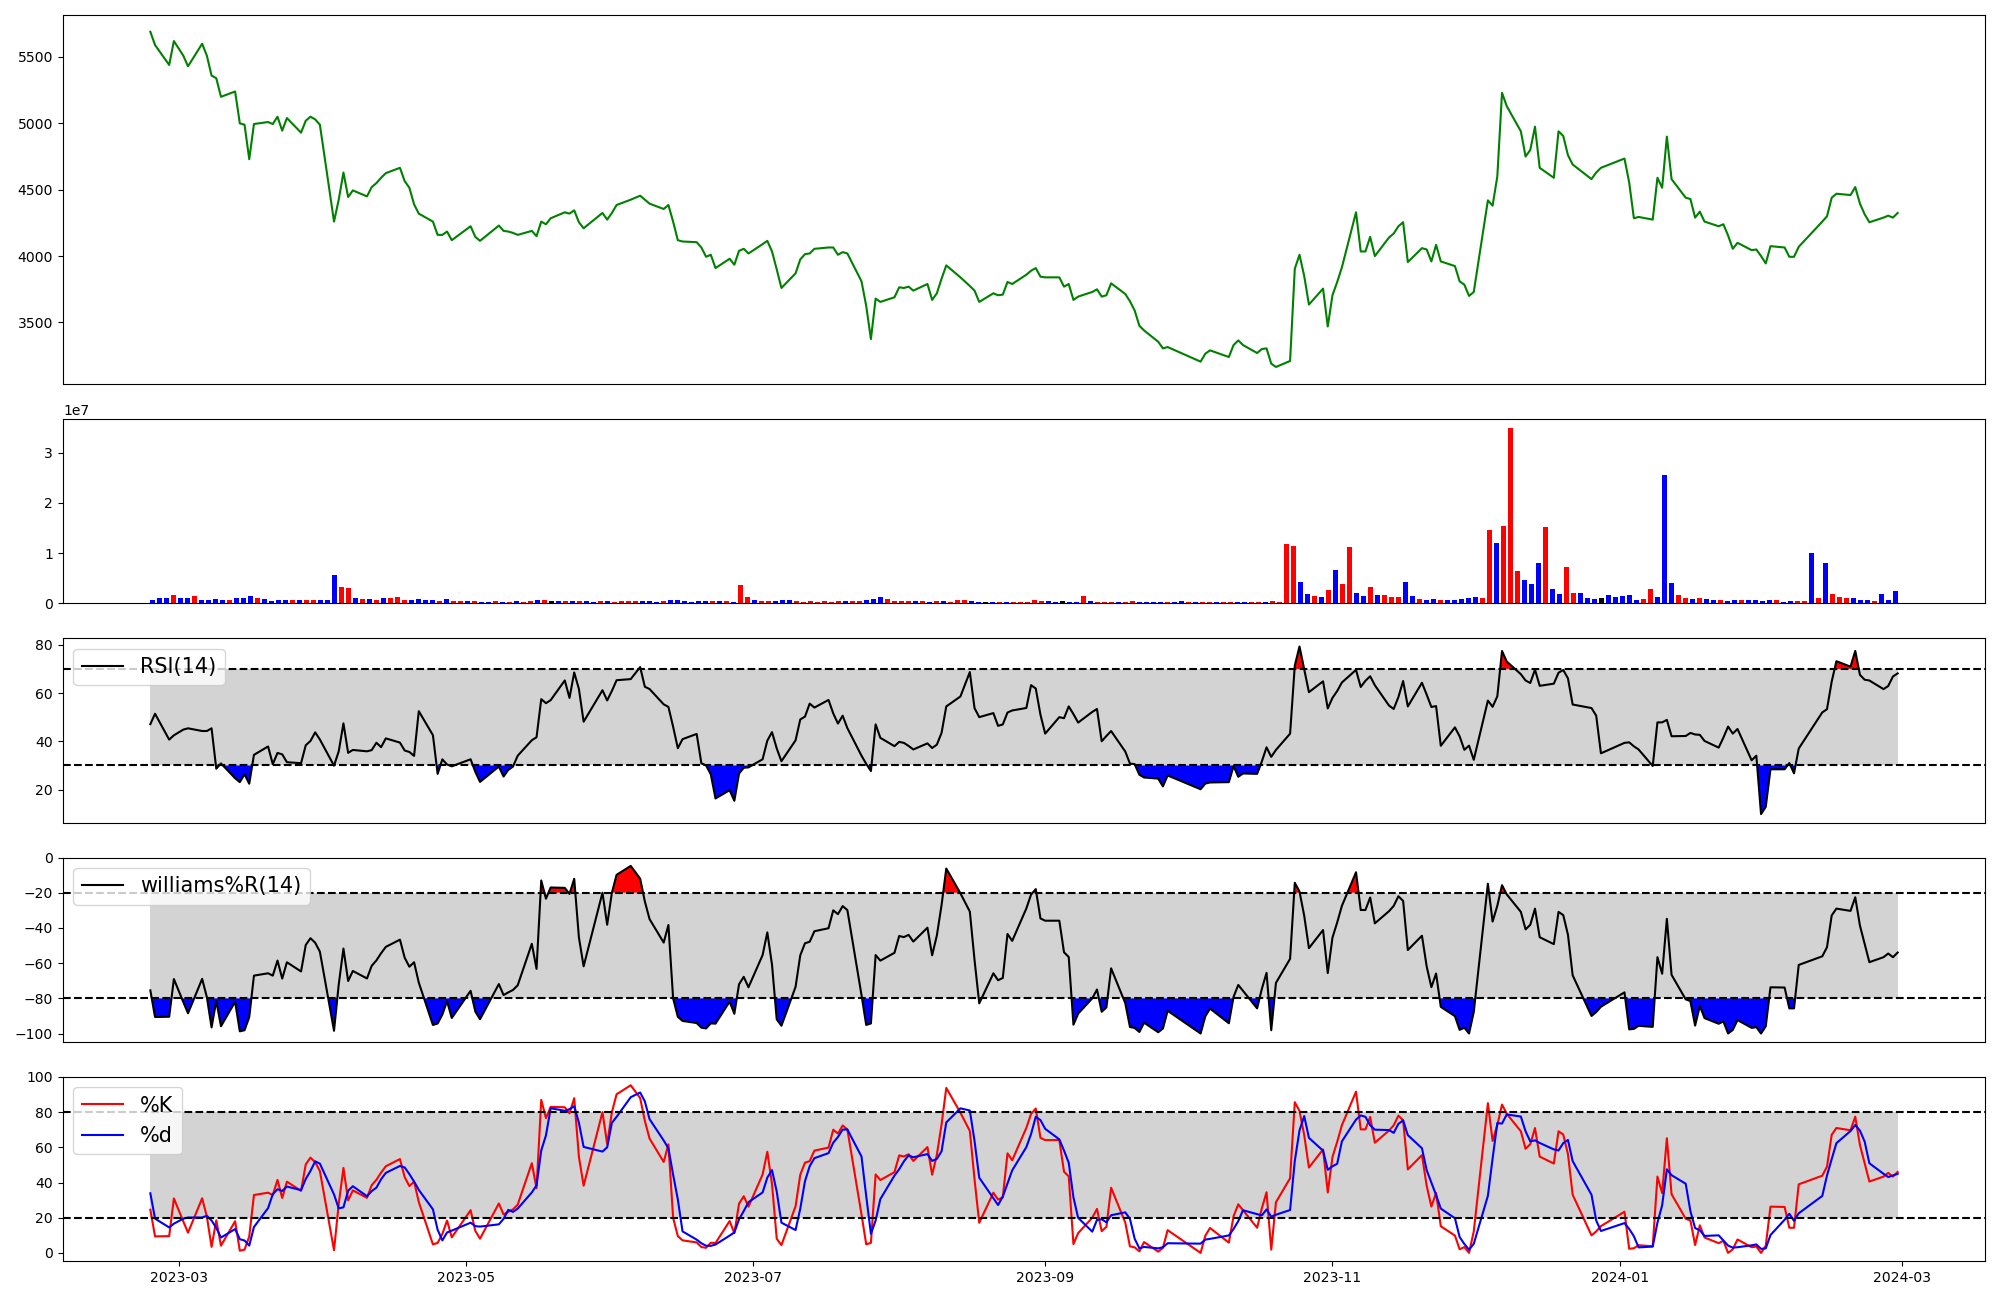Click the 3500 price axis tick label
The width and height of the screenshot is (2000, 1300).
pos(35,323)
